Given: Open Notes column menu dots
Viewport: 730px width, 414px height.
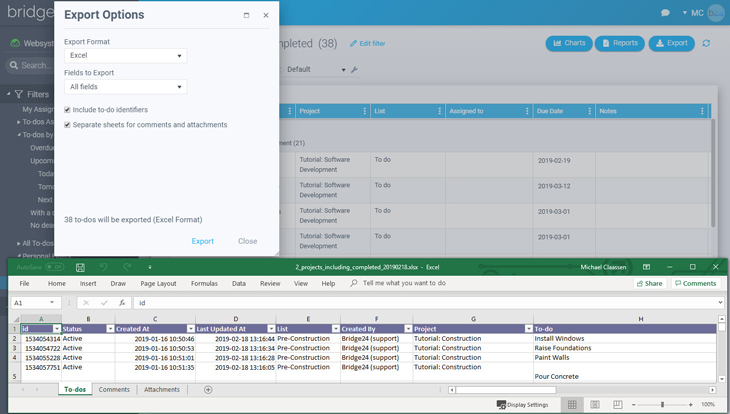Looking at the screenshot, I should point(702,111).
